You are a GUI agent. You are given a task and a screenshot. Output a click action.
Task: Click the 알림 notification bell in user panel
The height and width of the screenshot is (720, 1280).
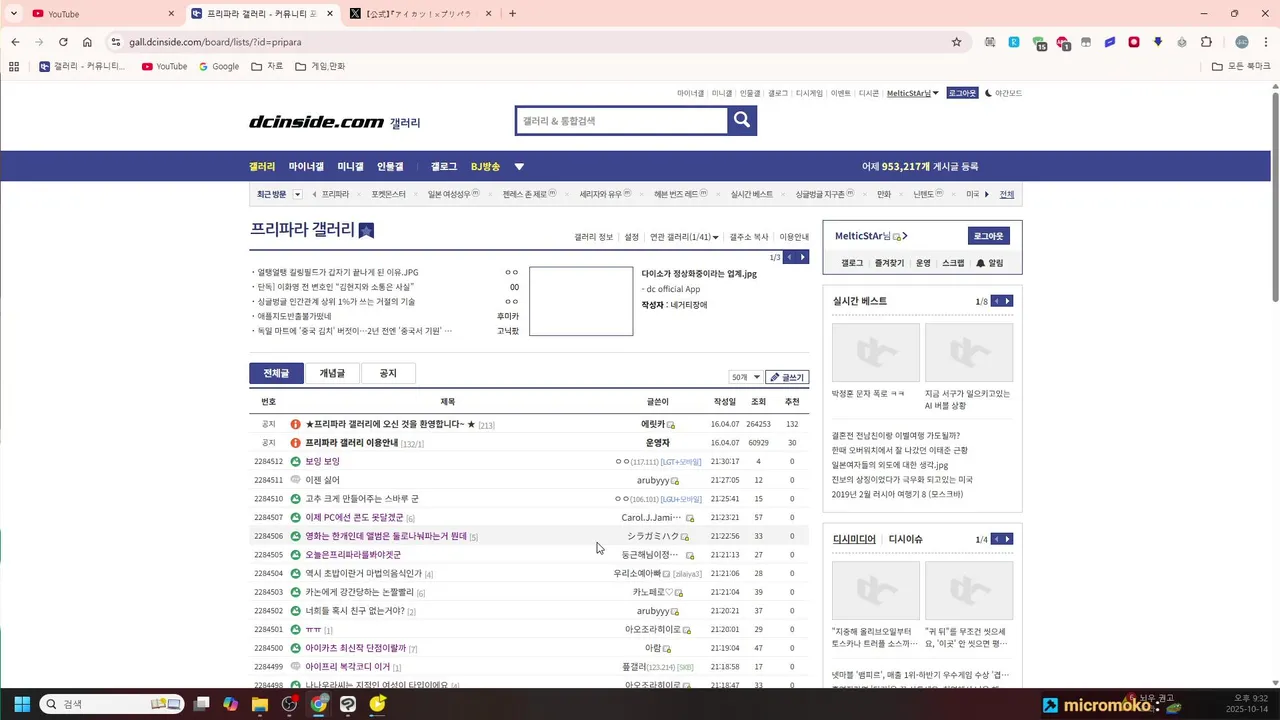989,263
